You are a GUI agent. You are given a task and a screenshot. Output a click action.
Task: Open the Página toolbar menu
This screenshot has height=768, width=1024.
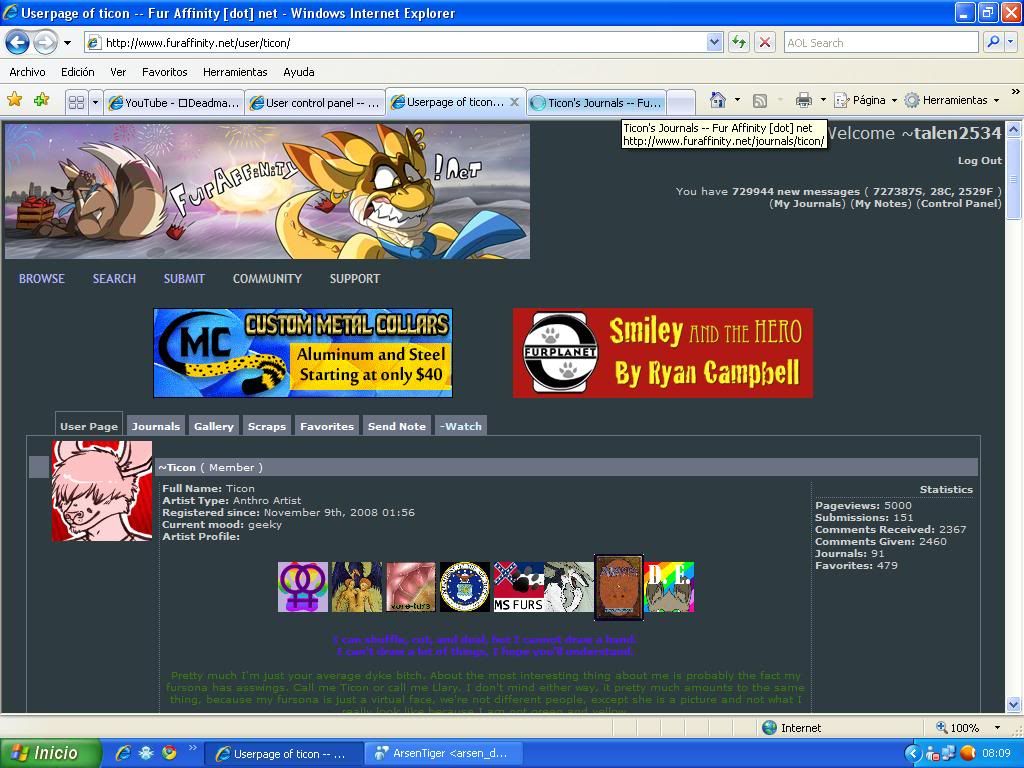click(865, 100)
